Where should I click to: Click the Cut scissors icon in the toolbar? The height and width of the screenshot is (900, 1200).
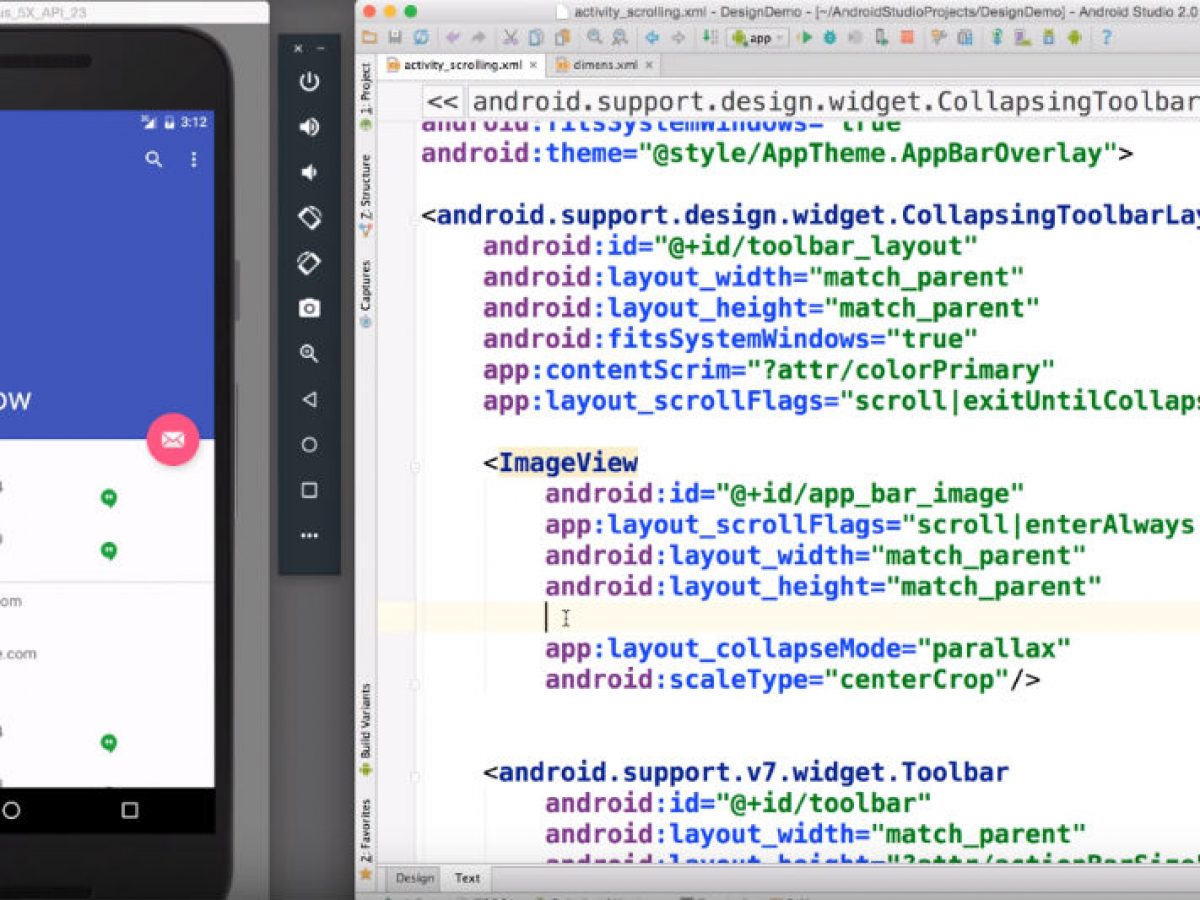510,38
